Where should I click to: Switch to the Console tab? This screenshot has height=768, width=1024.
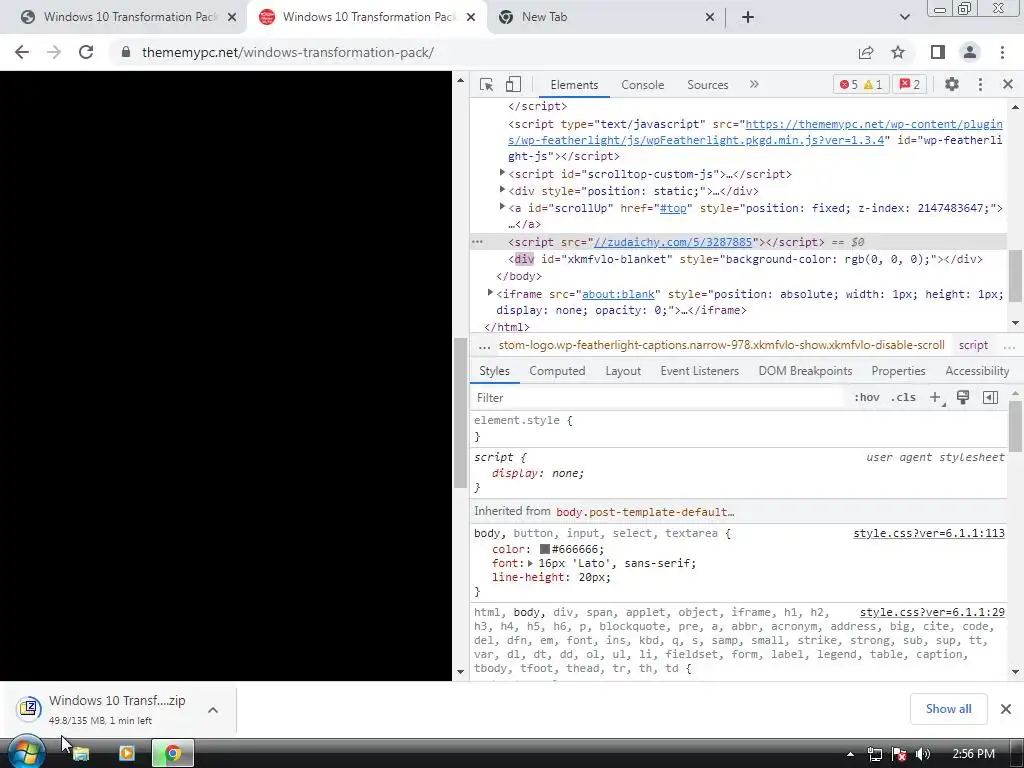[642, 85]
